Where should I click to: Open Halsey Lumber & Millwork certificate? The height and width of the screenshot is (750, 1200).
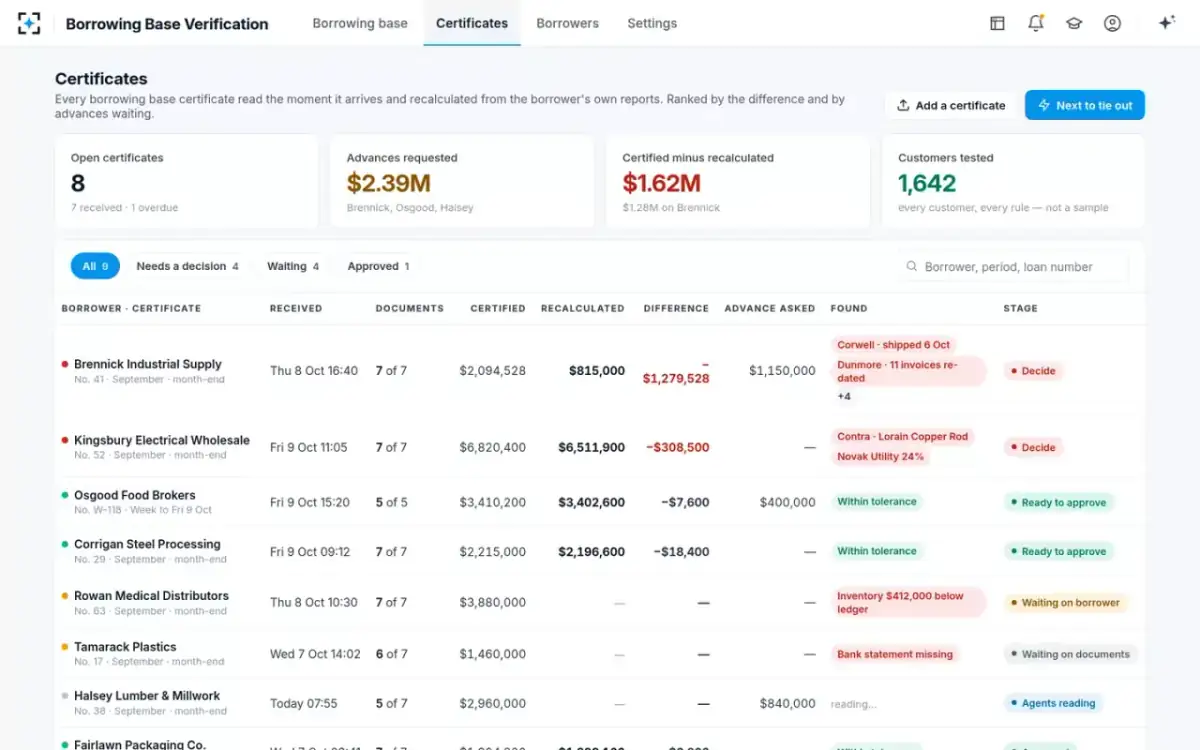click(600, 703)
